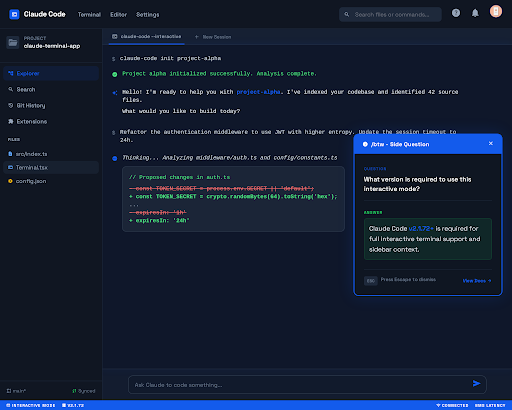The height and width of the screenshot is (410, 512).
Task: Open the Settings menu
Action: [147, 15]
